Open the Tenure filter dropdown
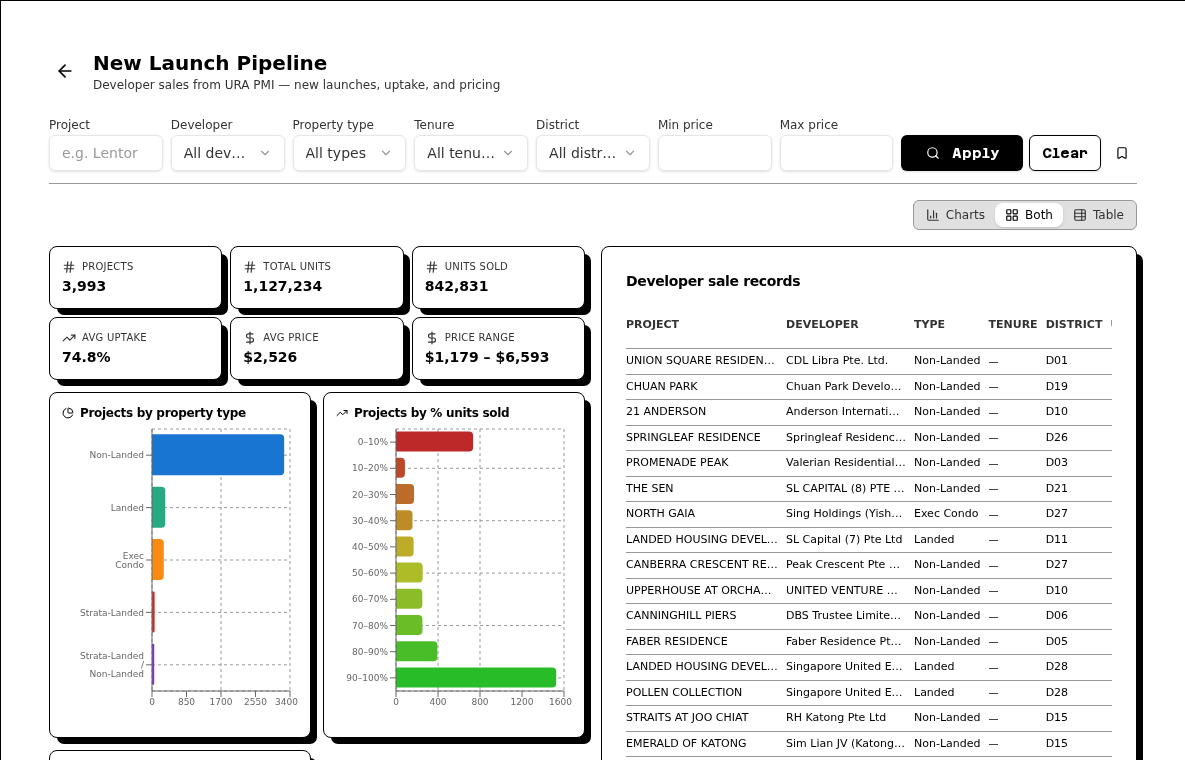 pyautogui.click(x=471, y=153)
